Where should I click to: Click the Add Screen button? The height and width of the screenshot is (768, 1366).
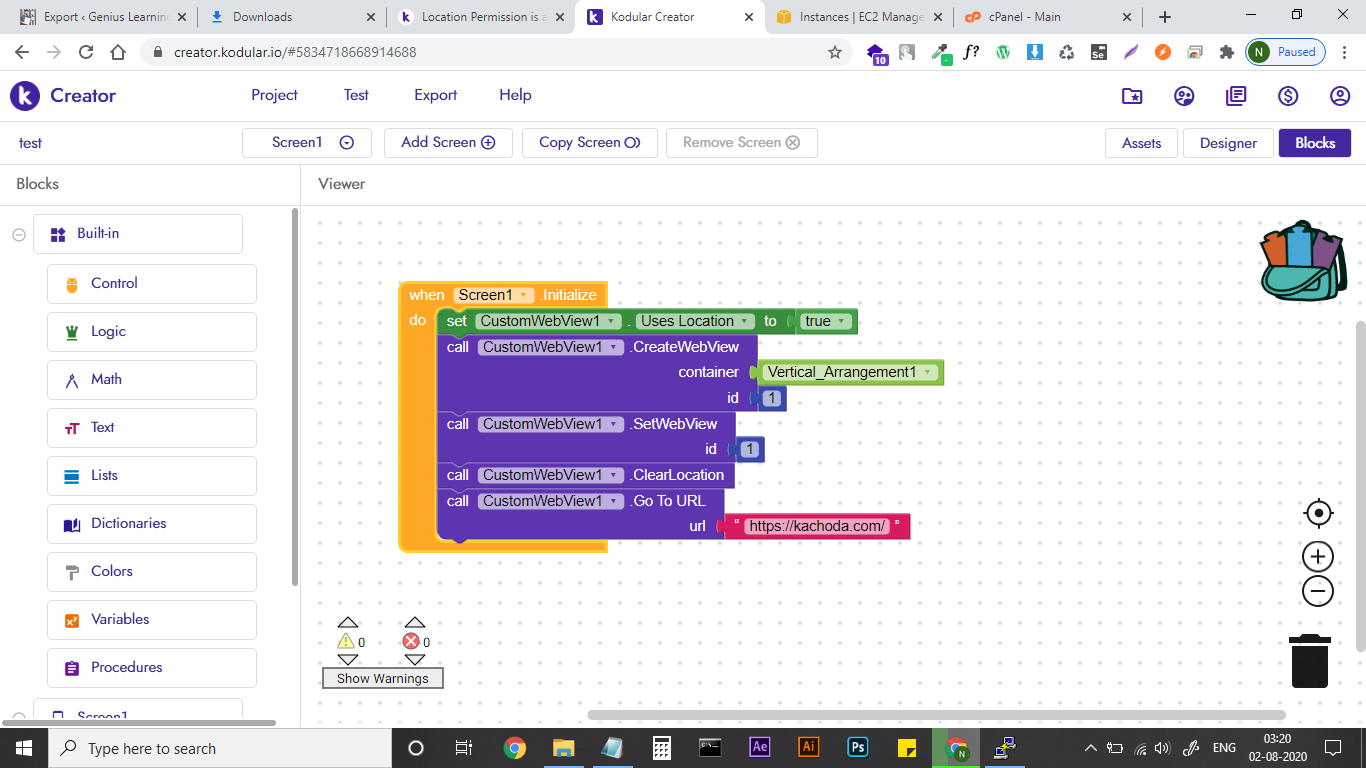pyautogui.click(x=448, y=143)
